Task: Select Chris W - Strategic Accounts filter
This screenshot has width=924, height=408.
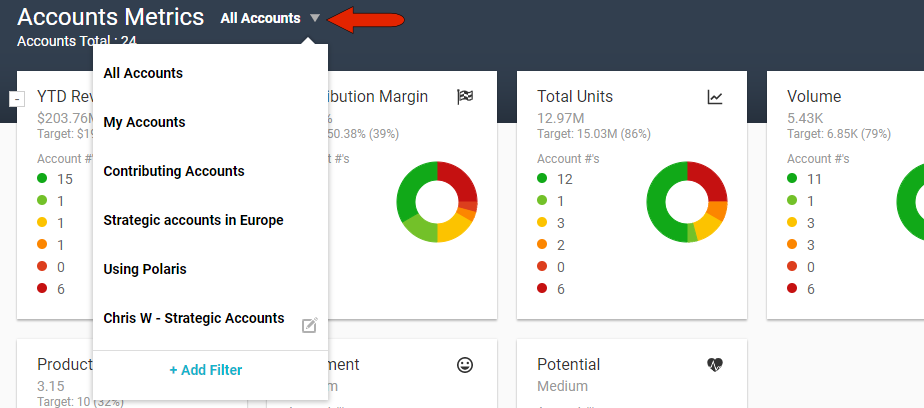Action: click(x=194, y=318)
